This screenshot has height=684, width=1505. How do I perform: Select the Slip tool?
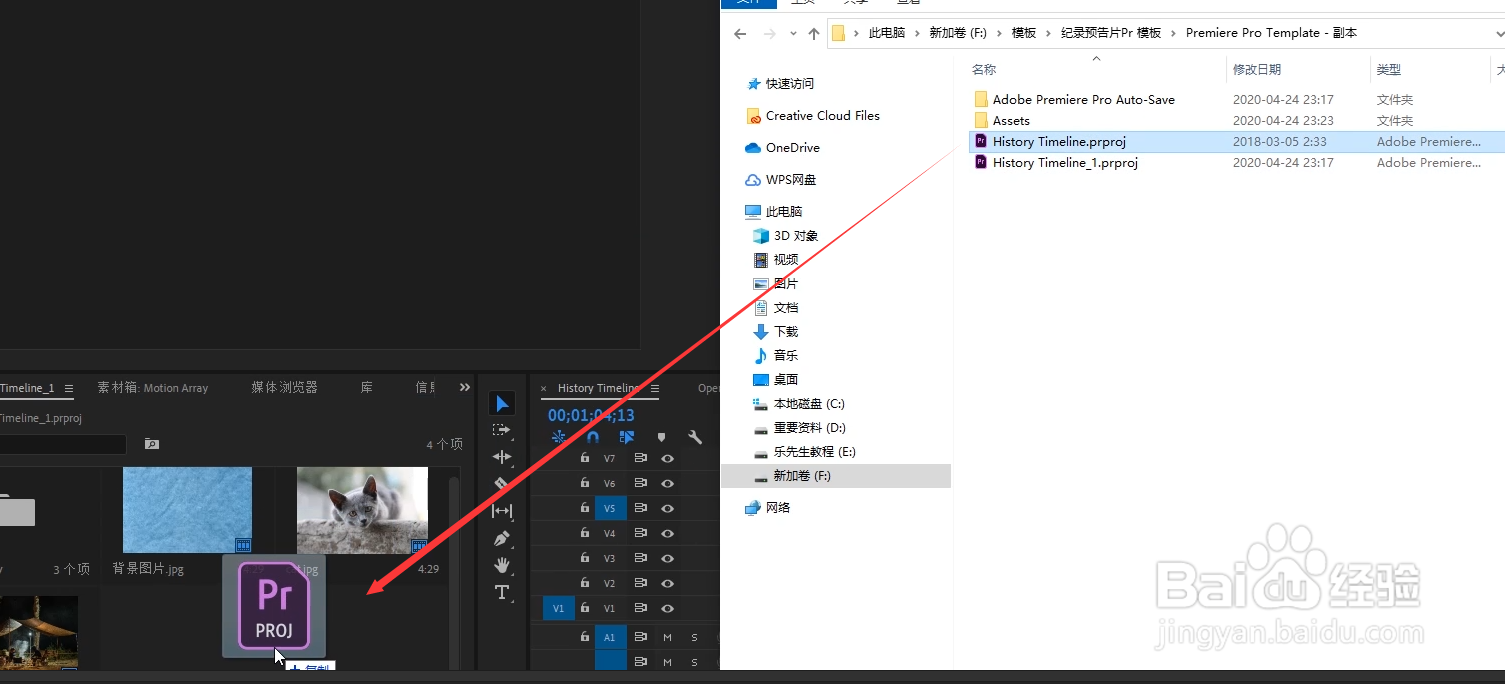(x=502, y=511)
